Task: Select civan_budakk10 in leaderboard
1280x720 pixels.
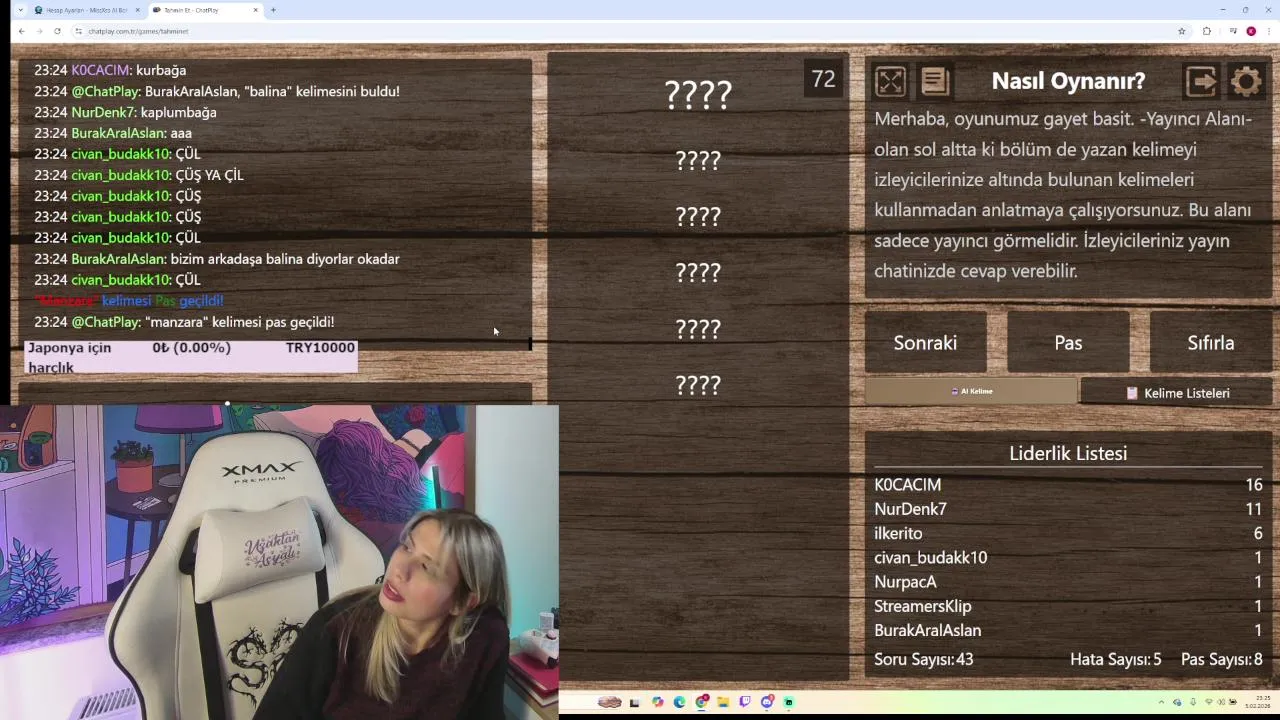Action: (1068, 557)
